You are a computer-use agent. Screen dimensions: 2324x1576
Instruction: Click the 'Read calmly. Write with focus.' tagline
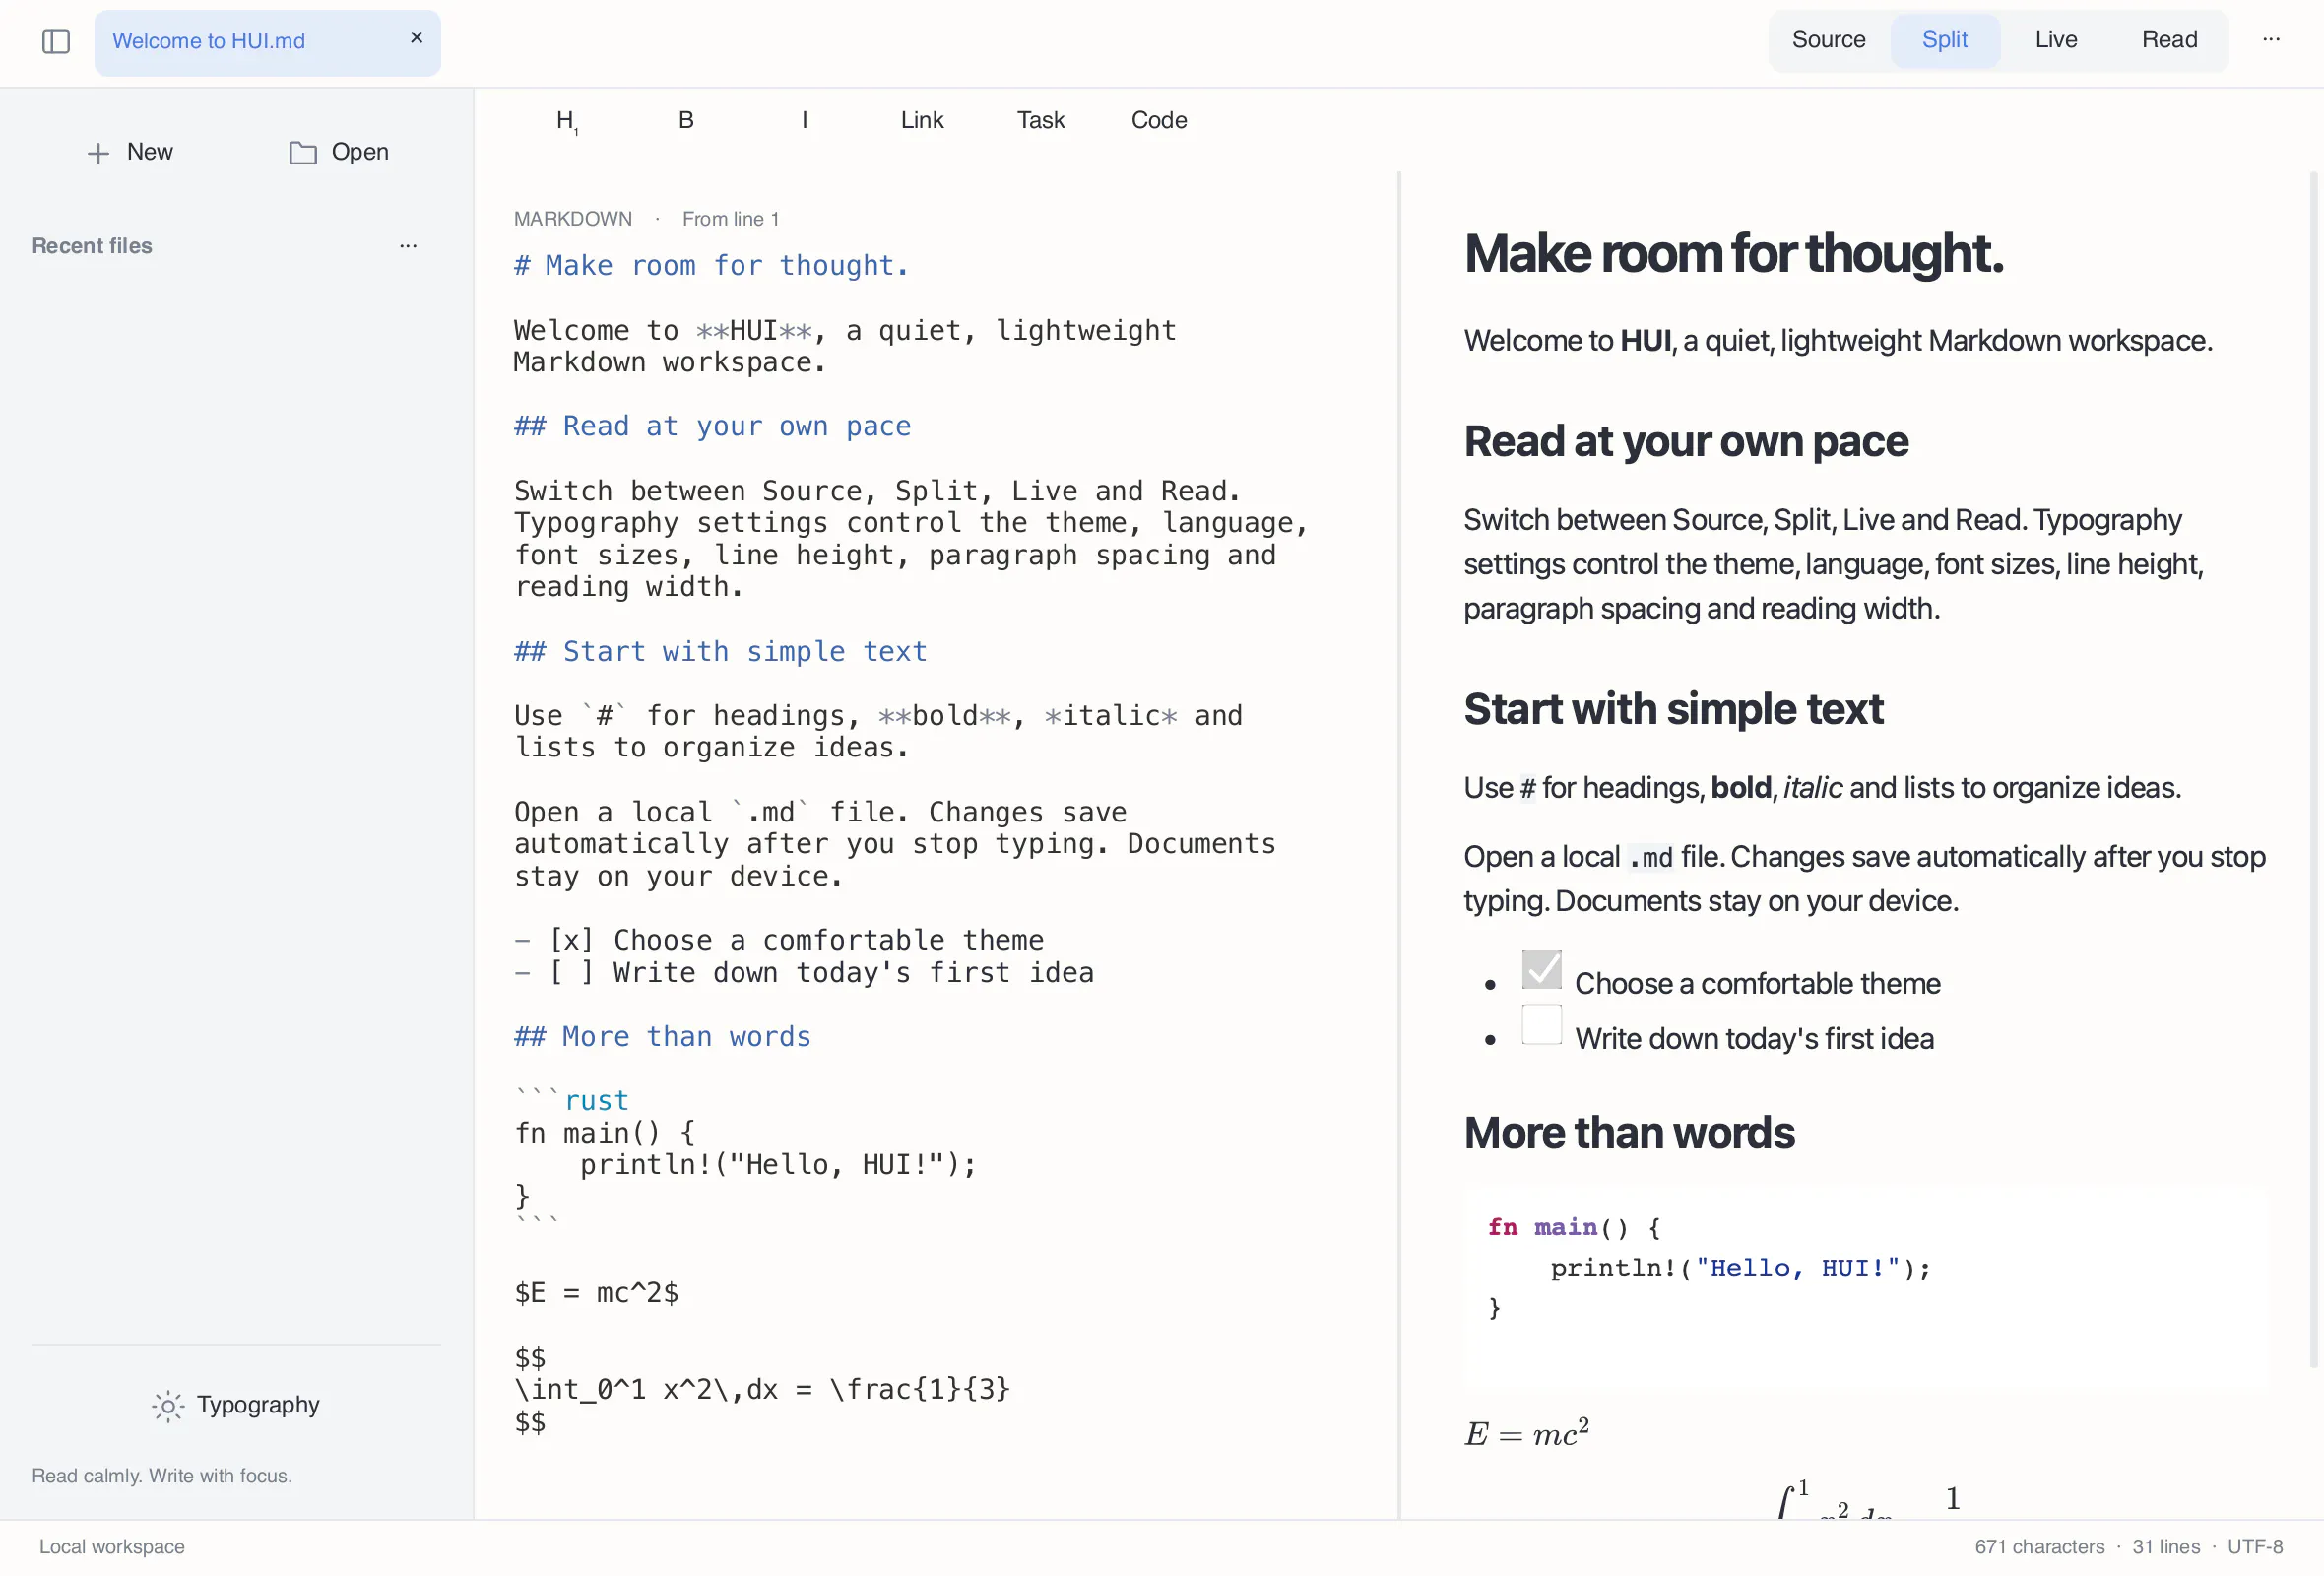pyautogui.click(x=162, y=1476)
